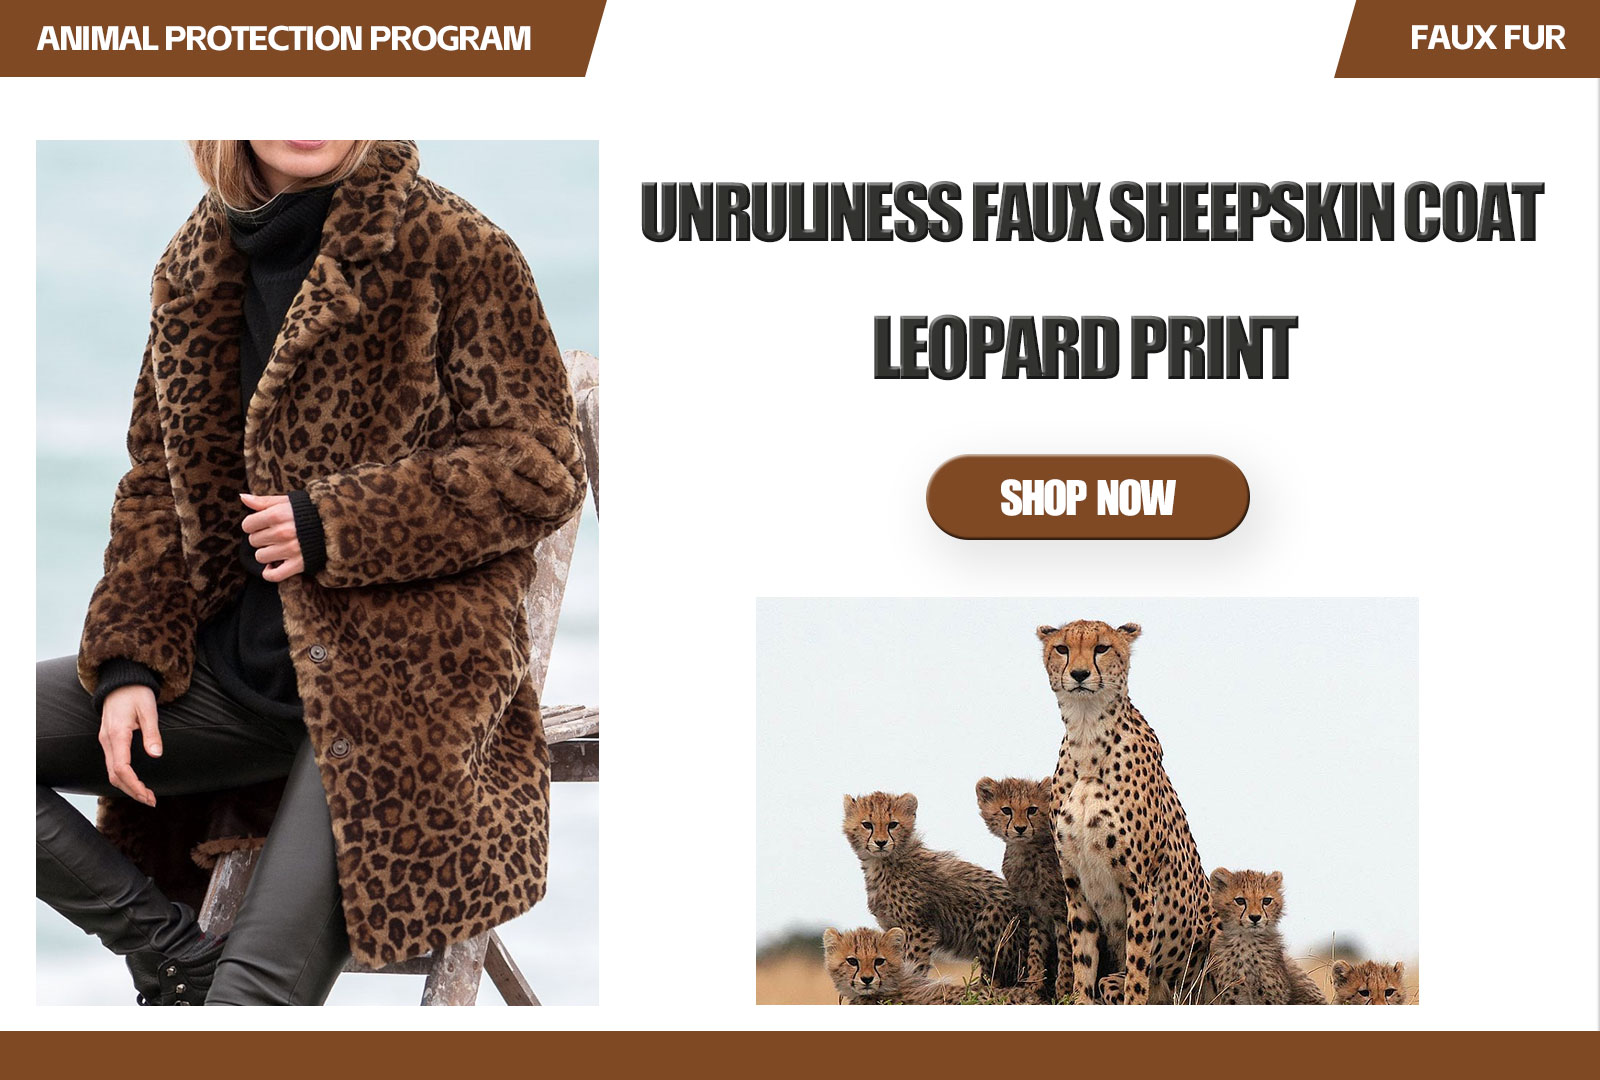
Task: Open the Animal Protection Program banner label
Action: click(x=284, y=38)
